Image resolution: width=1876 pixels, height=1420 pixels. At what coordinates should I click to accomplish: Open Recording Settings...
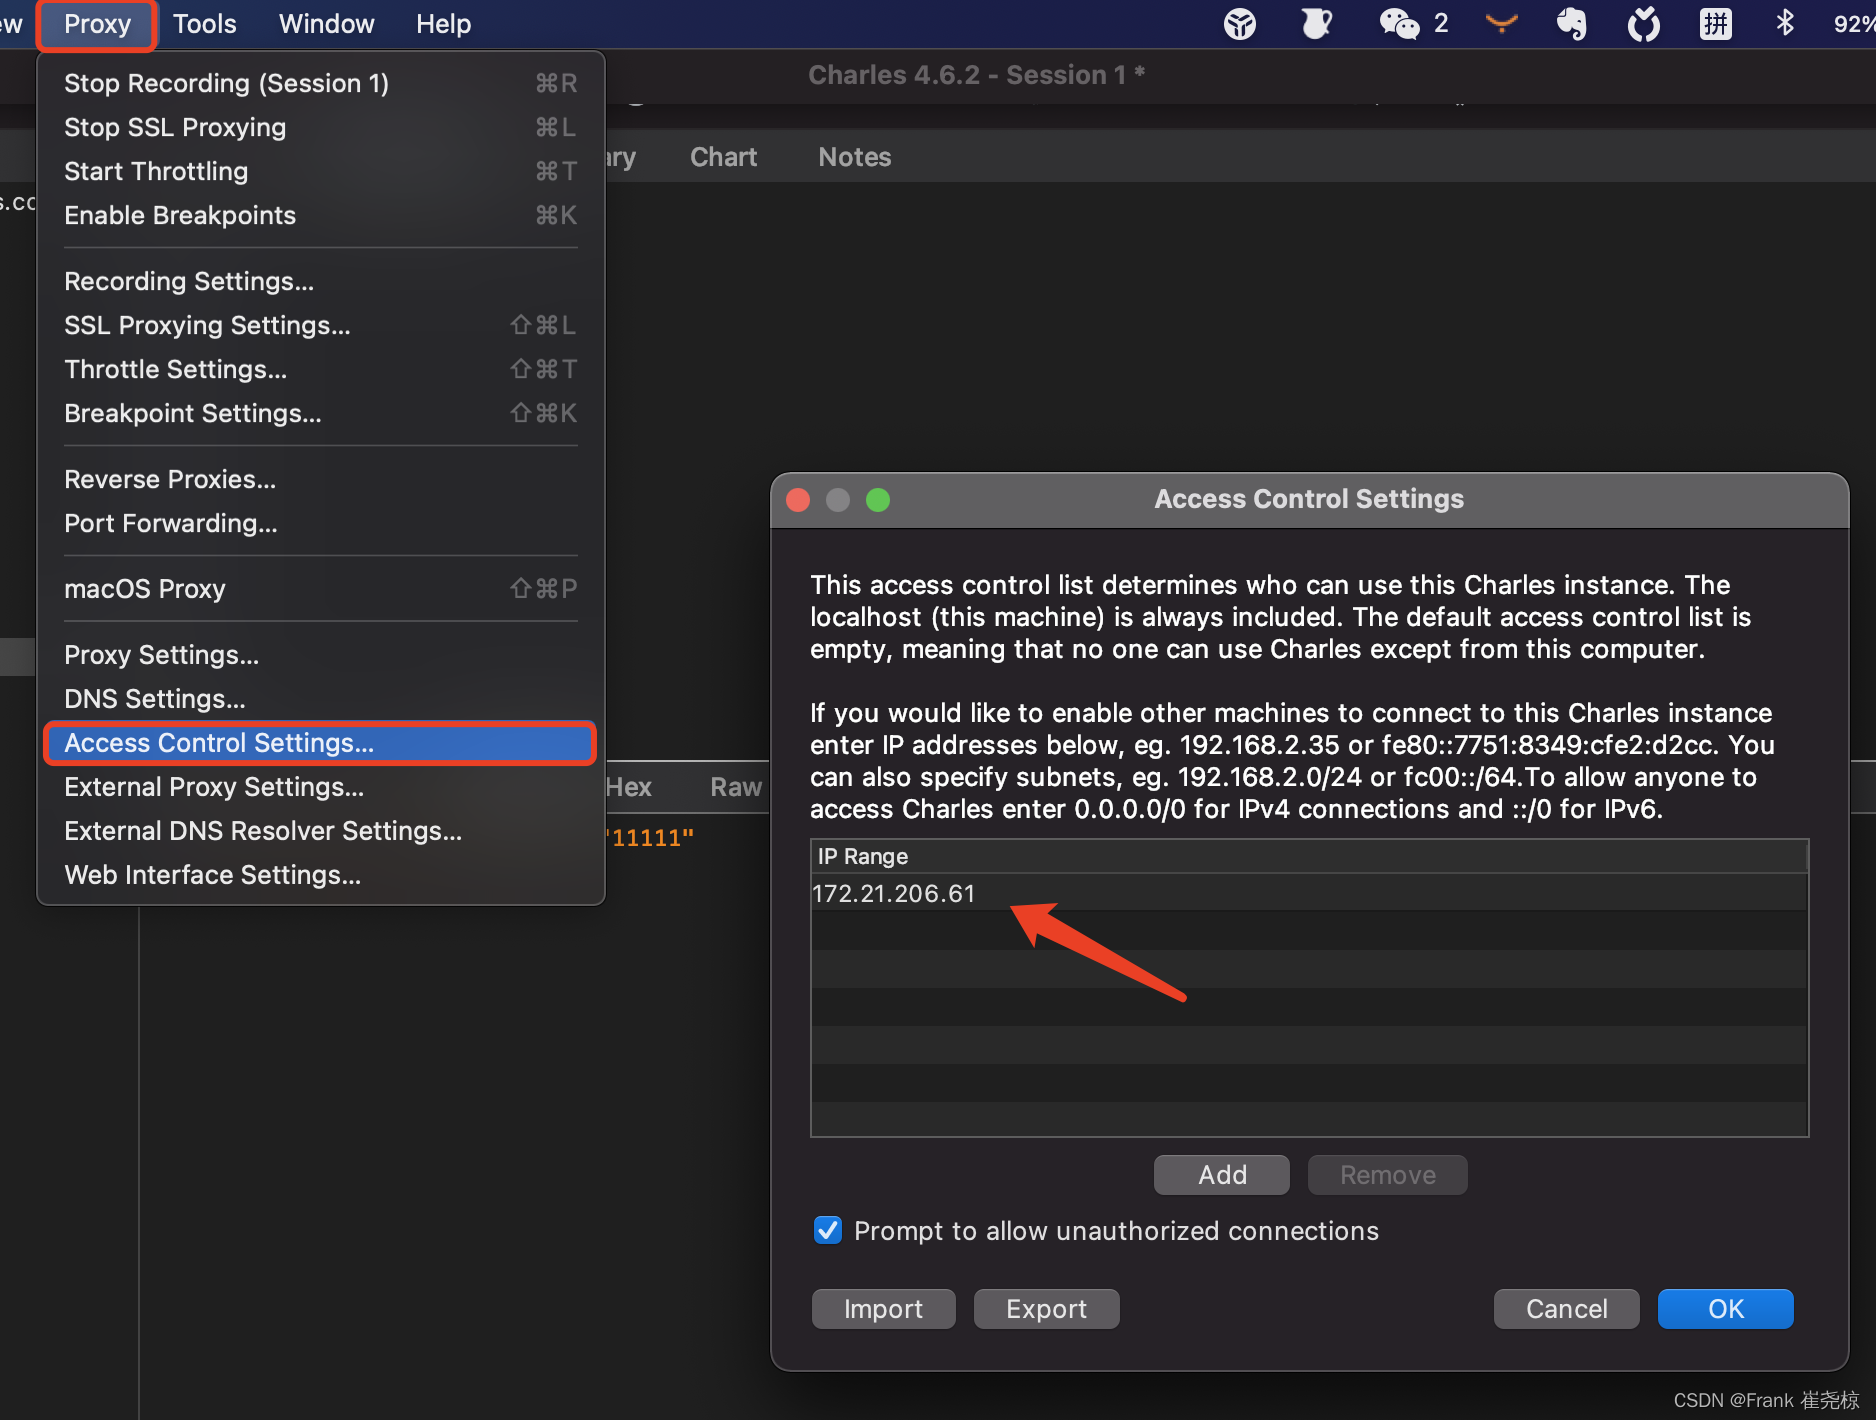pyautogui.click(x=320, y=281)
